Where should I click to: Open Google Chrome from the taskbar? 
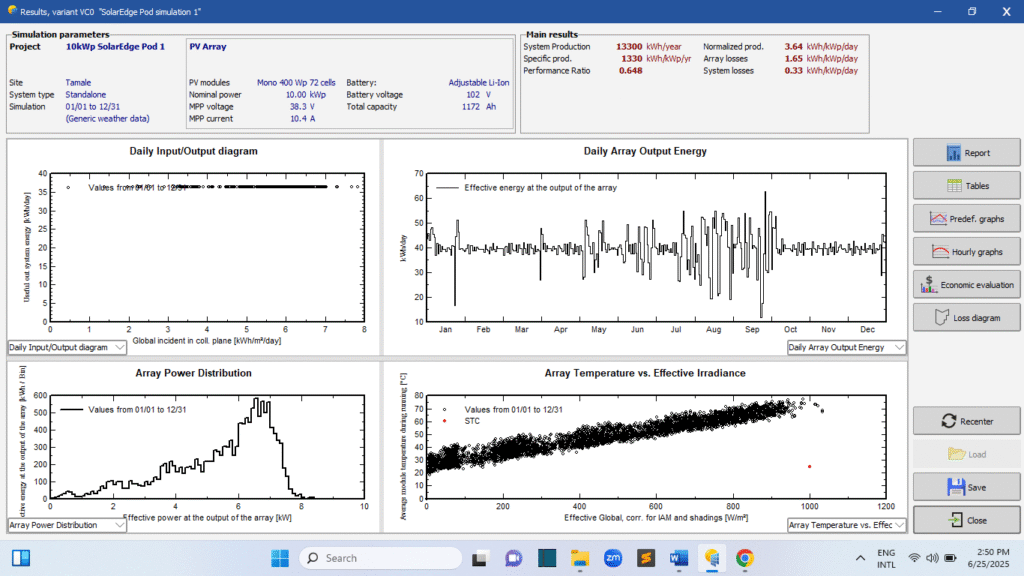(744, 558)
